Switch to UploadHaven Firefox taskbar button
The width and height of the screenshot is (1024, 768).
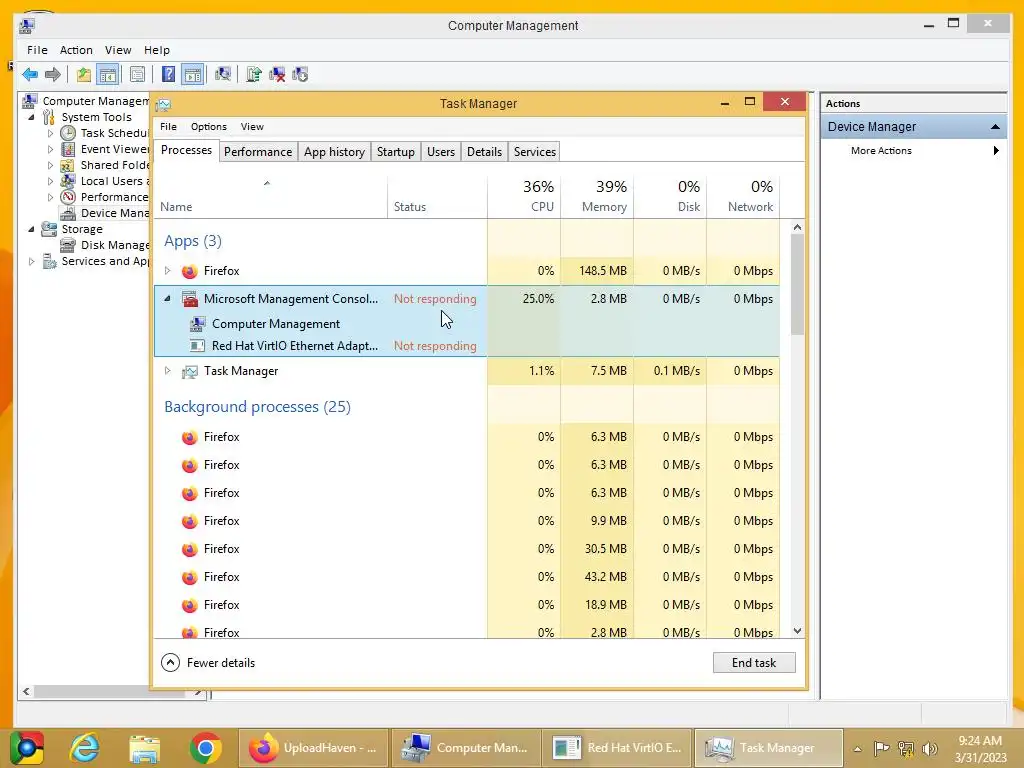pos(315,748)
